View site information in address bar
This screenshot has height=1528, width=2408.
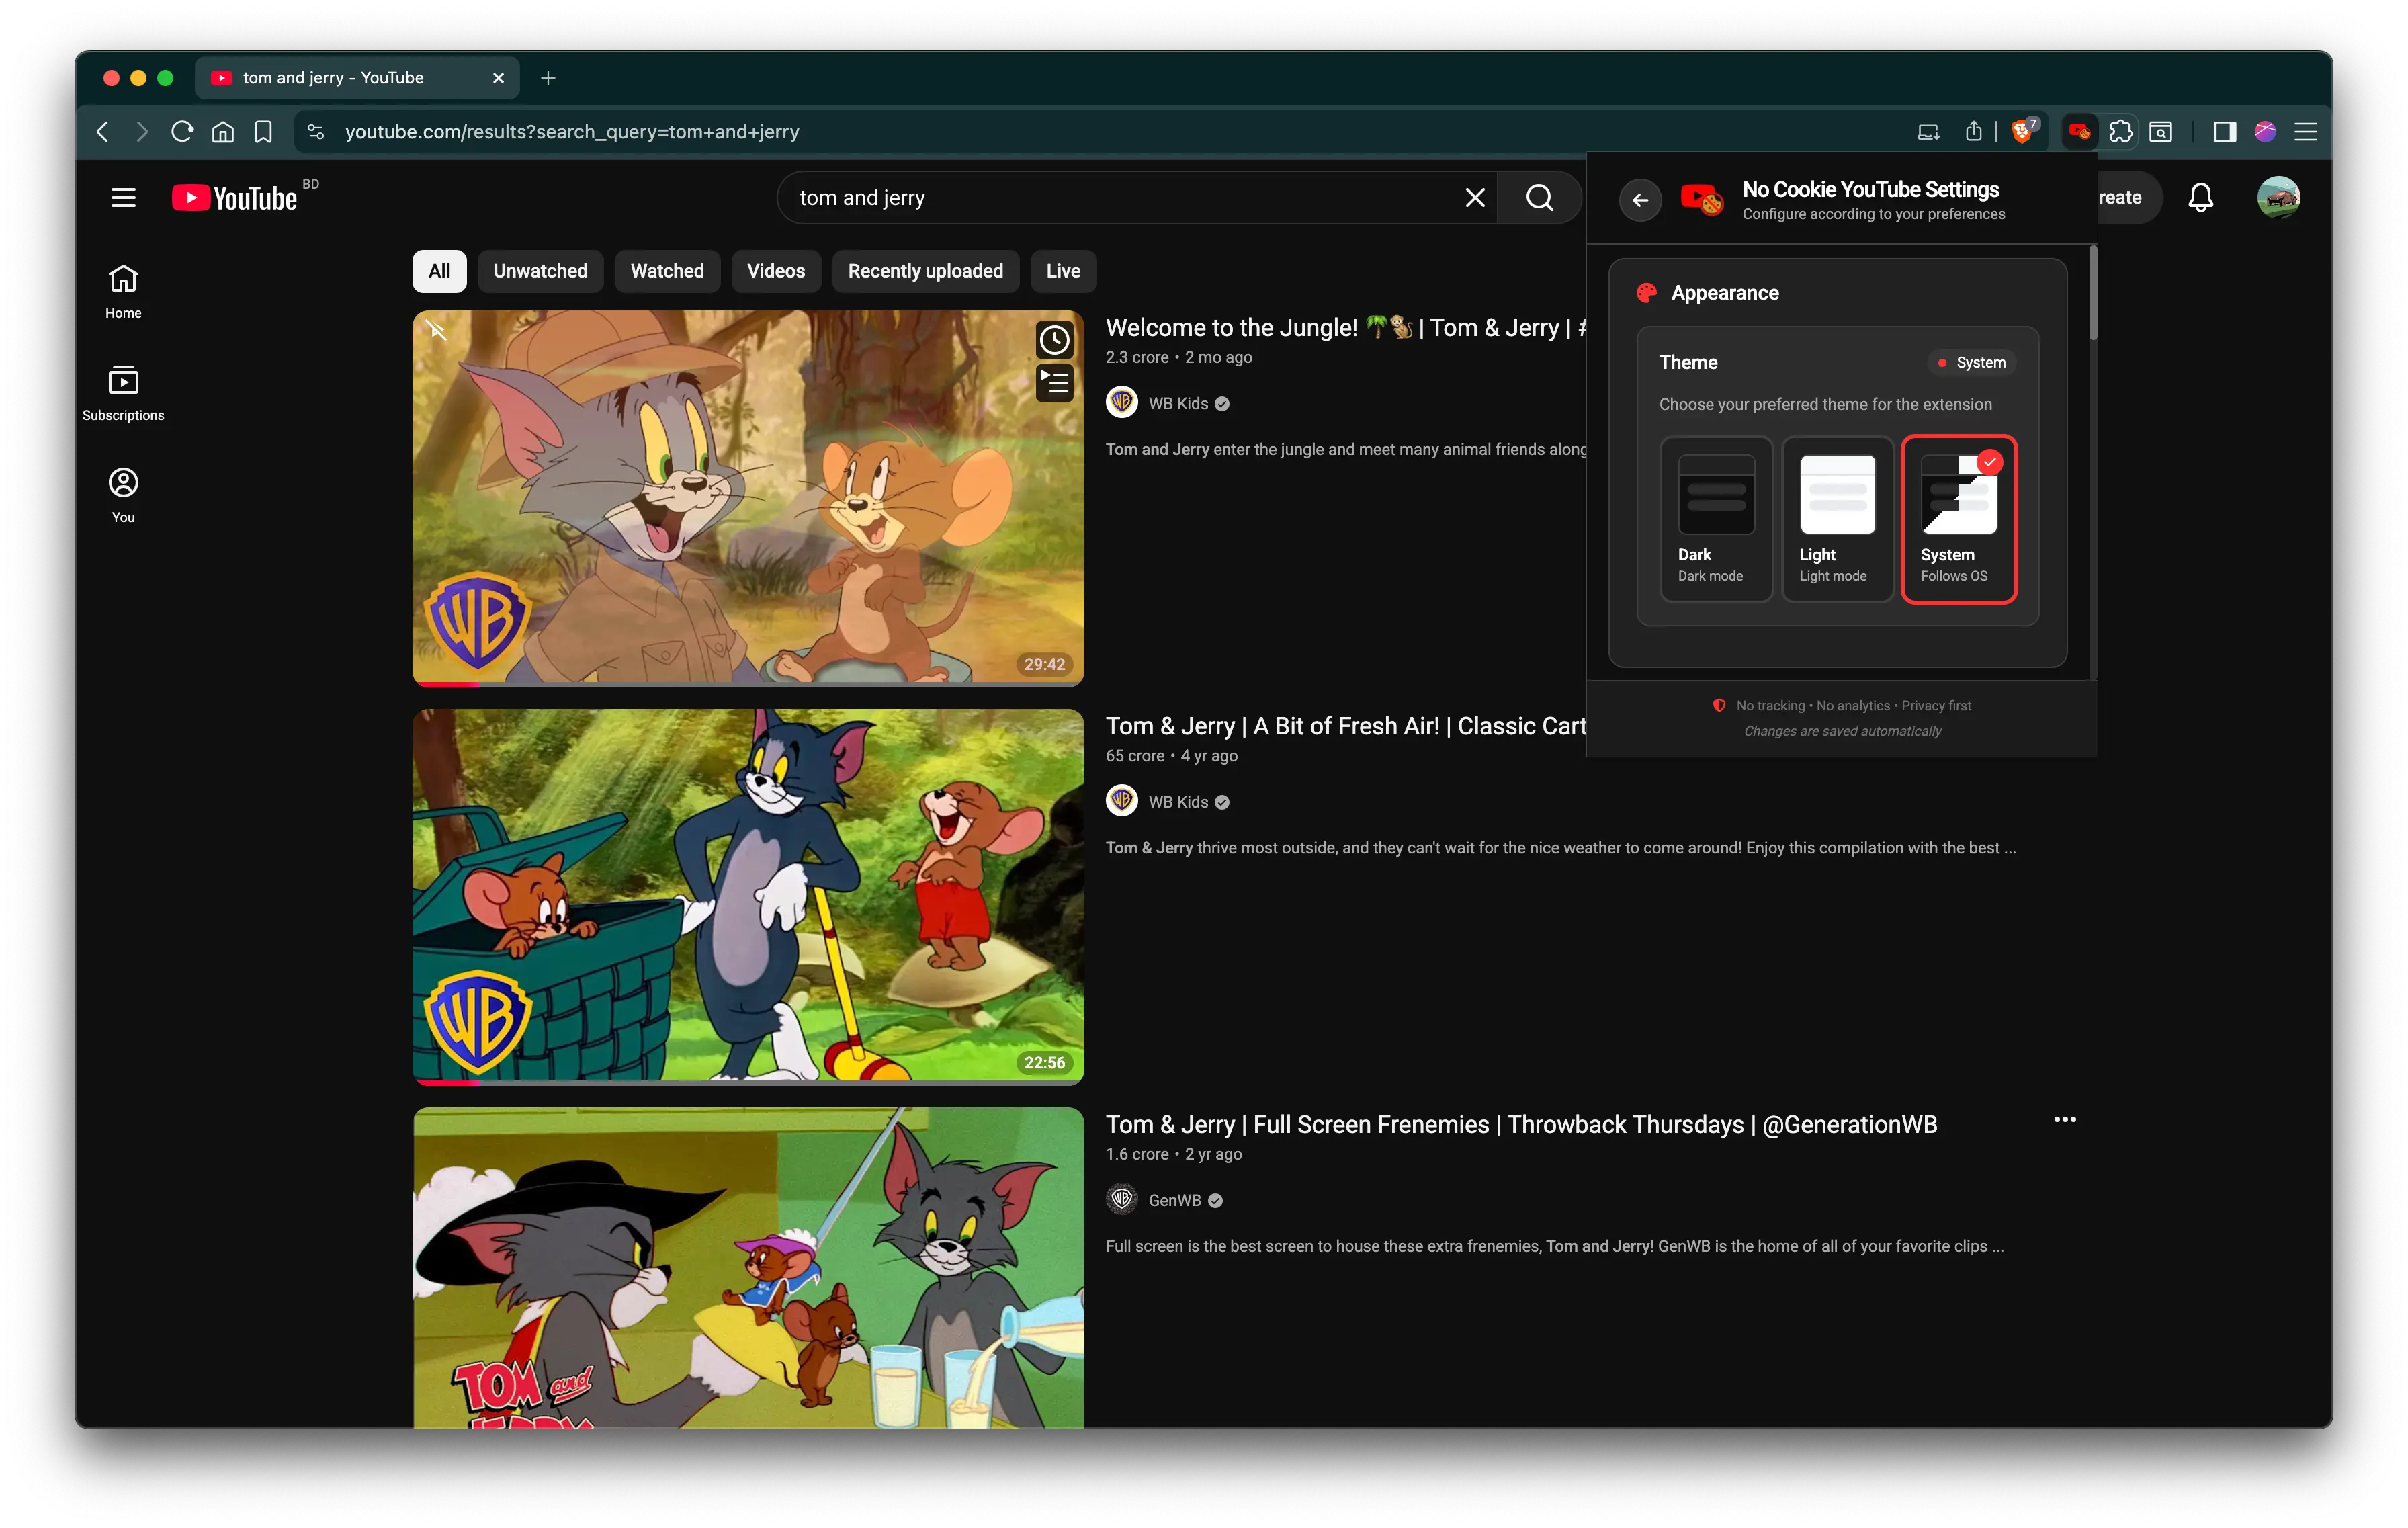(316, 131)
